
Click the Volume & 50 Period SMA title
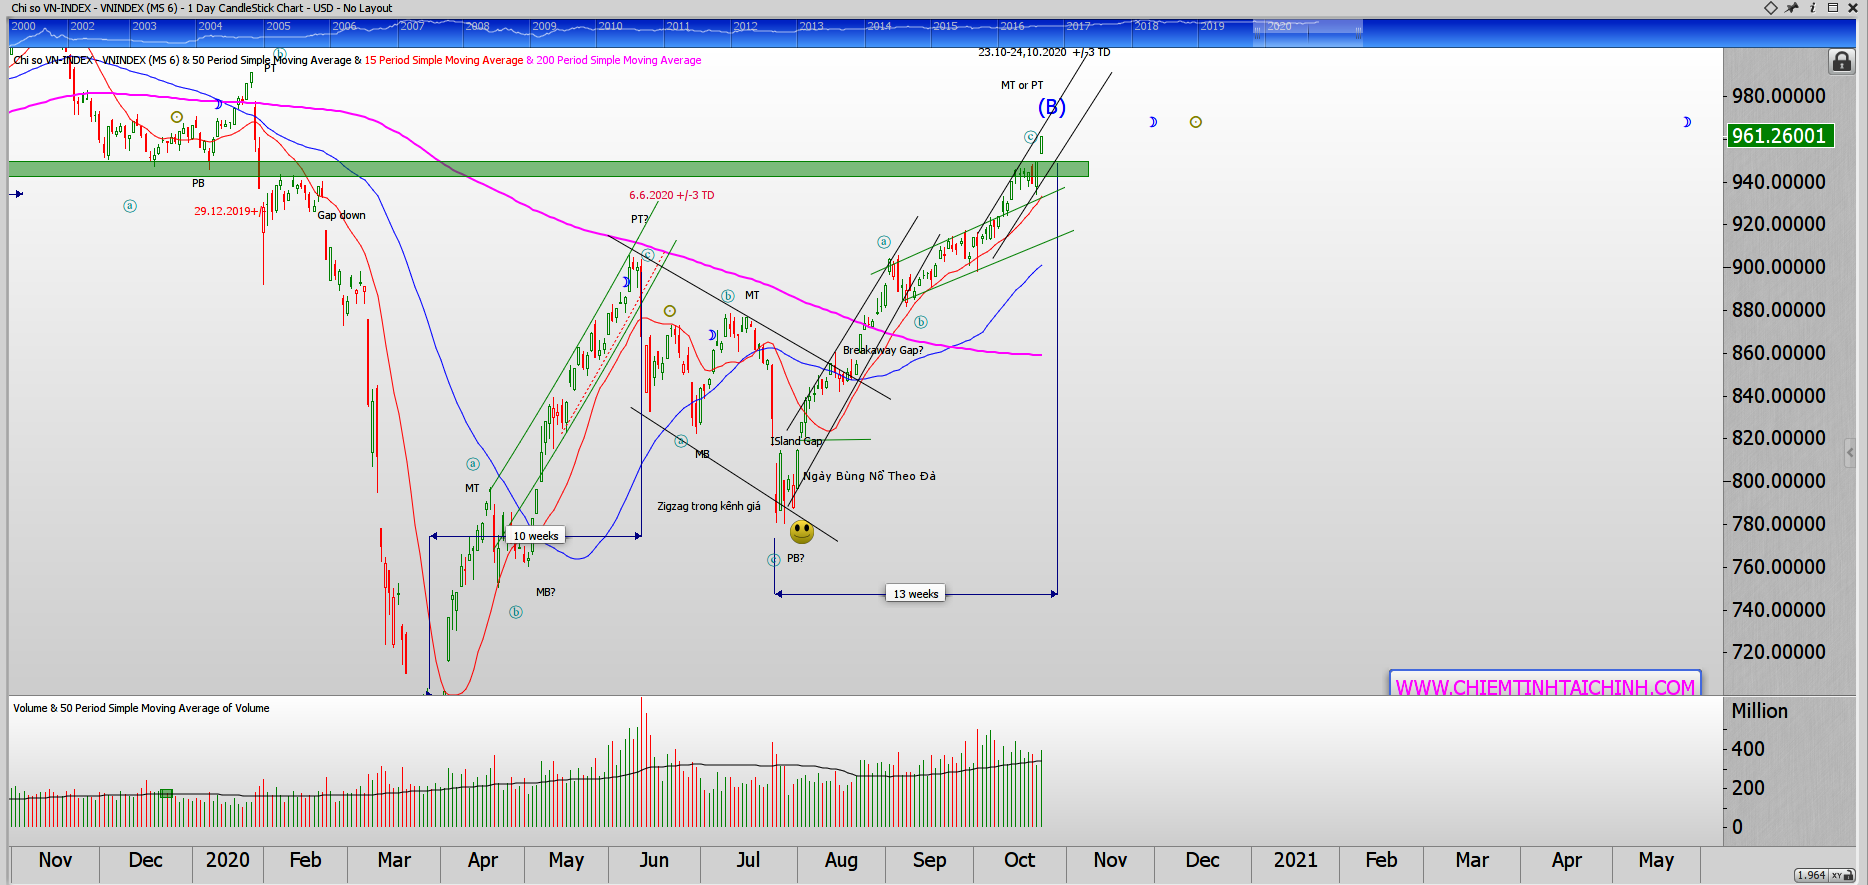click(x=141, y=708)
